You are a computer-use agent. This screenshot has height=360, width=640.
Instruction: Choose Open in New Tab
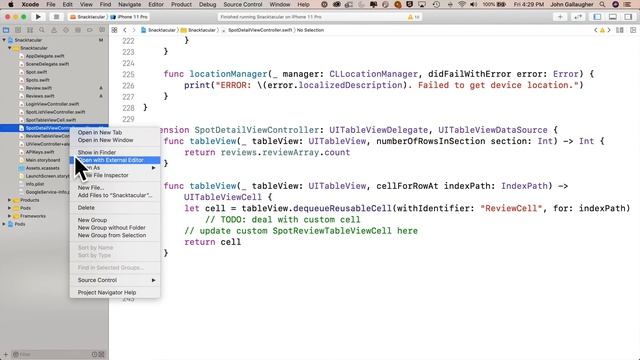pyautogui.click(x=115, y=132)
